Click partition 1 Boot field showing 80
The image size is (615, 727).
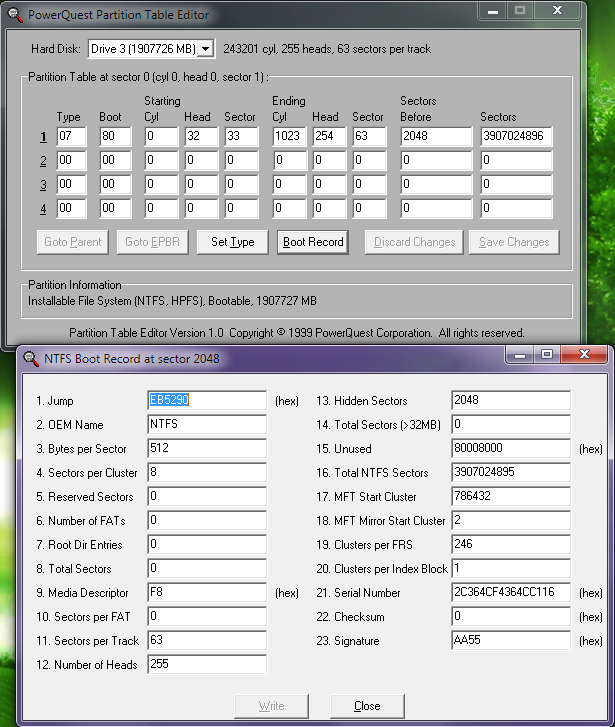[x=115, y=136]
